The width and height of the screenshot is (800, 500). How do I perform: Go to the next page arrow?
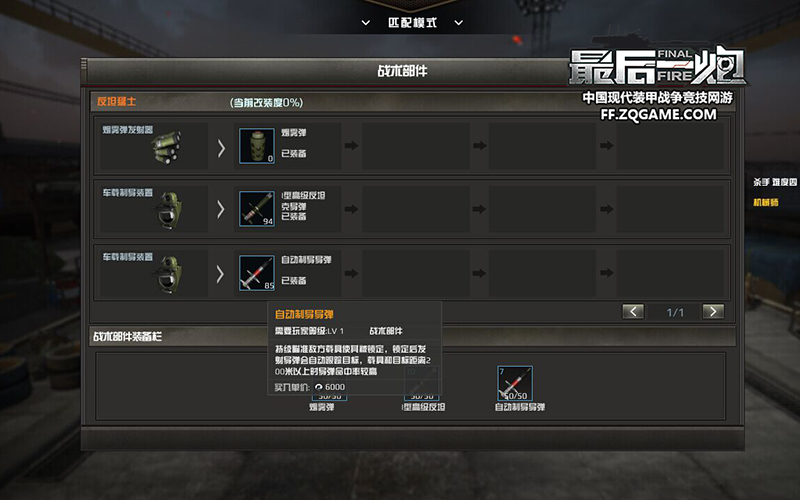[713, 311]
